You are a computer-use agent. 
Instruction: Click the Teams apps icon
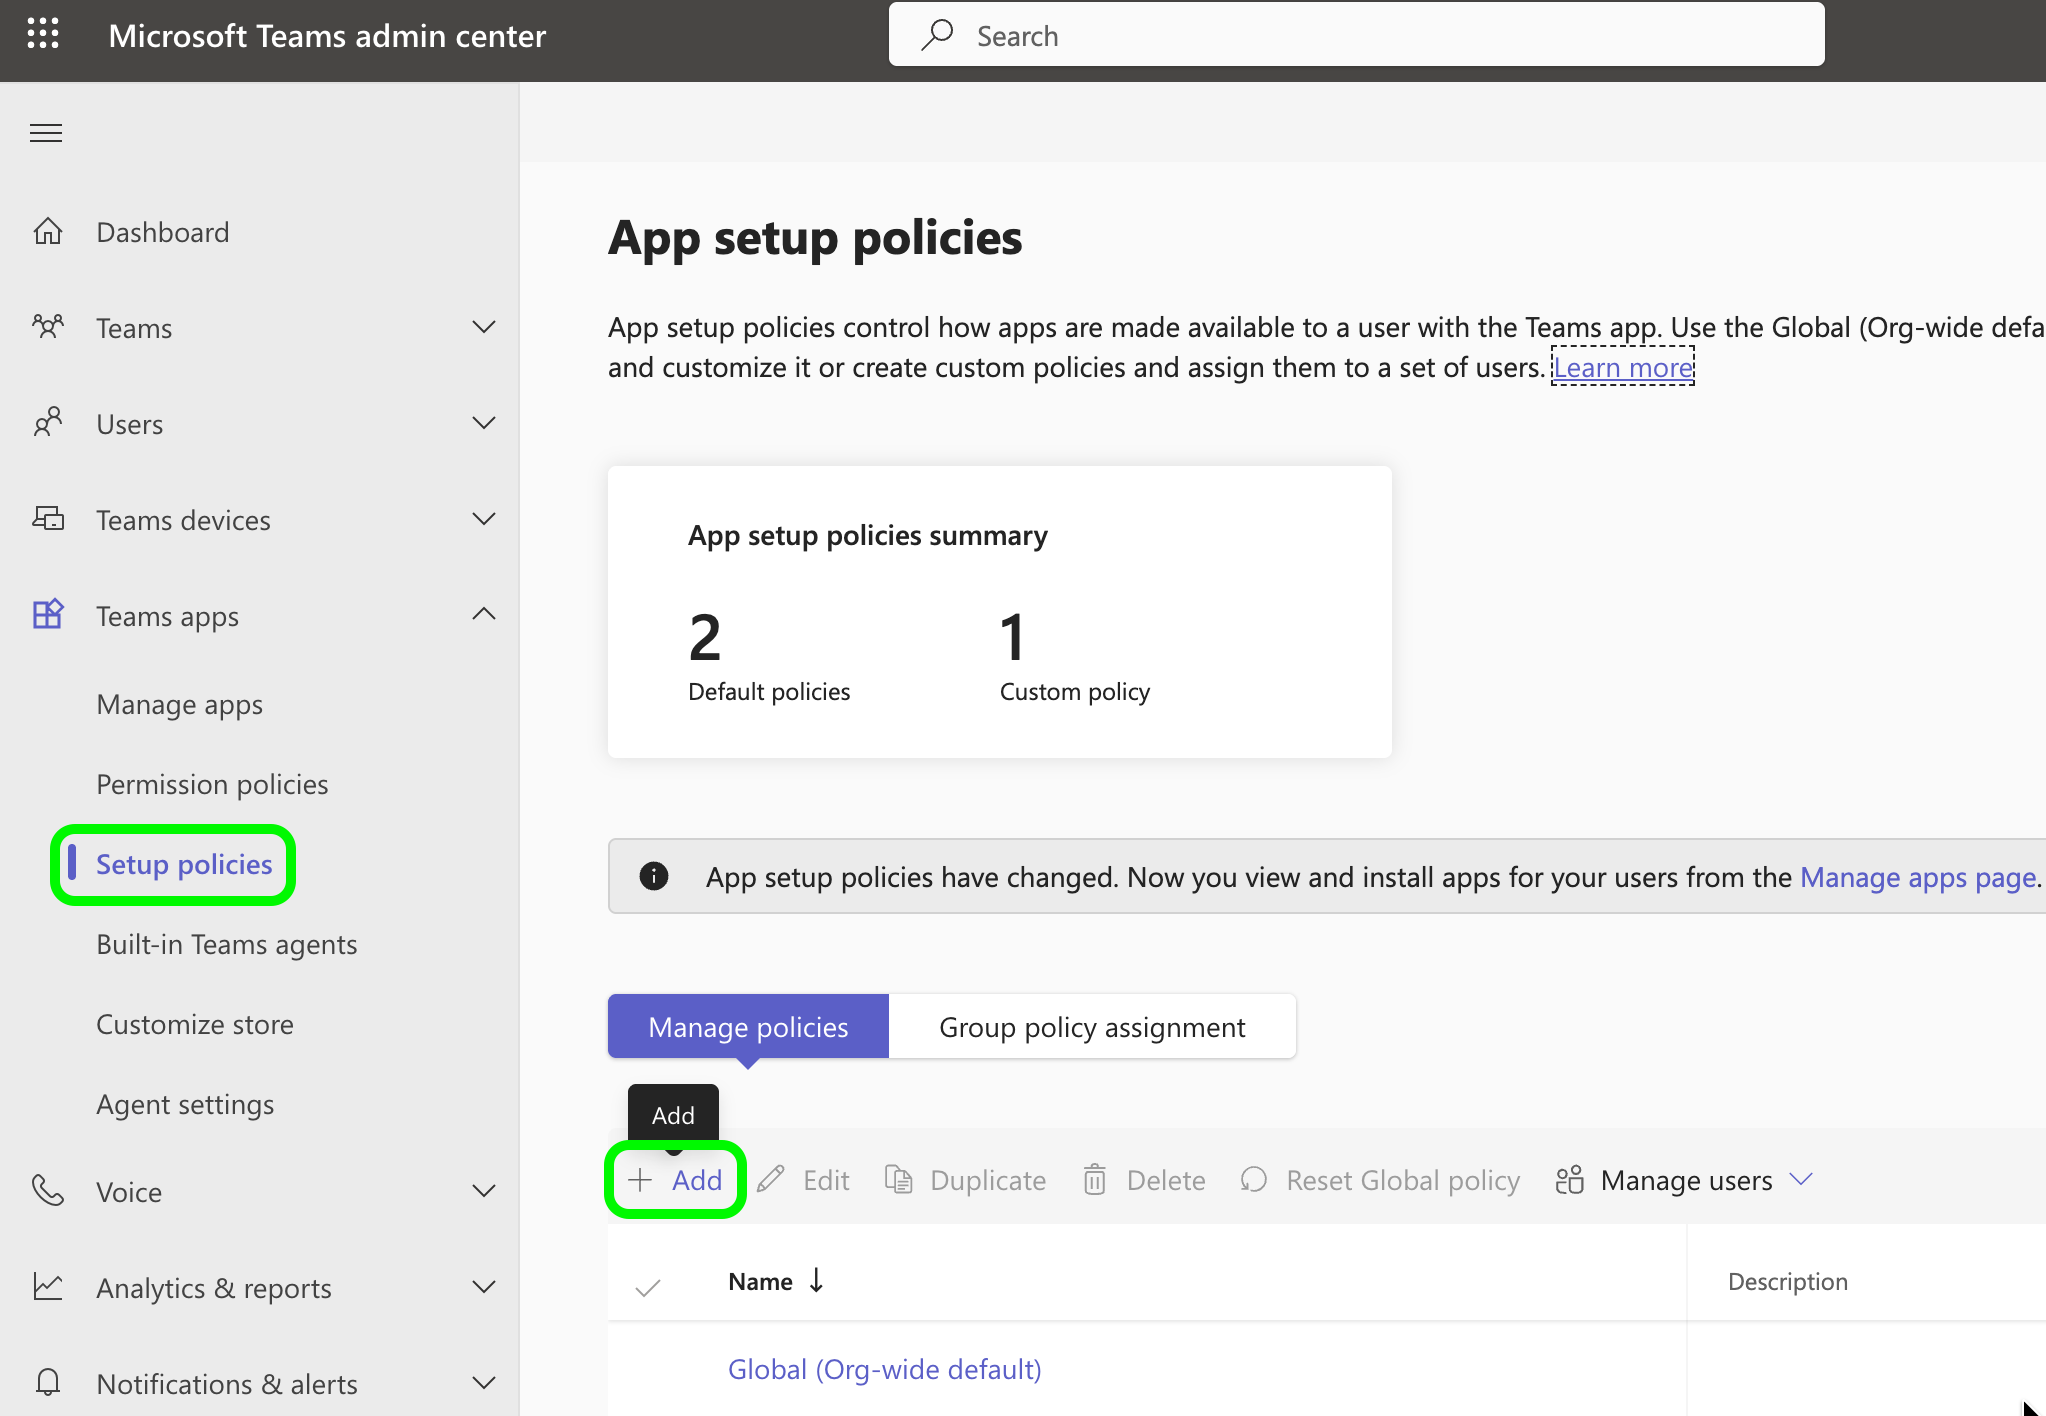[x=48, y=614]
